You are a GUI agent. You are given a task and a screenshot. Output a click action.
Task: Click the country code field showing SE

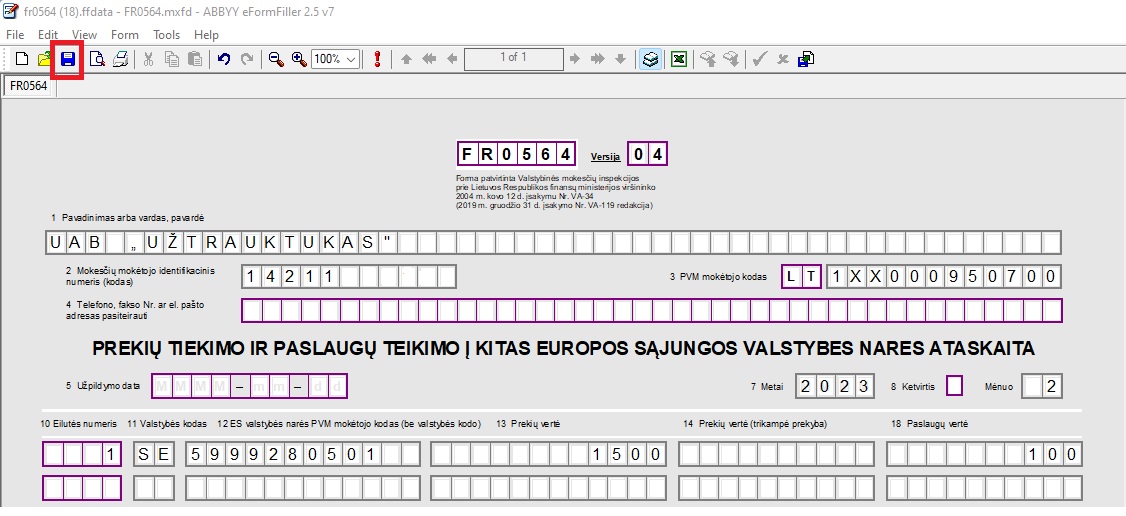tap(154, 454)
